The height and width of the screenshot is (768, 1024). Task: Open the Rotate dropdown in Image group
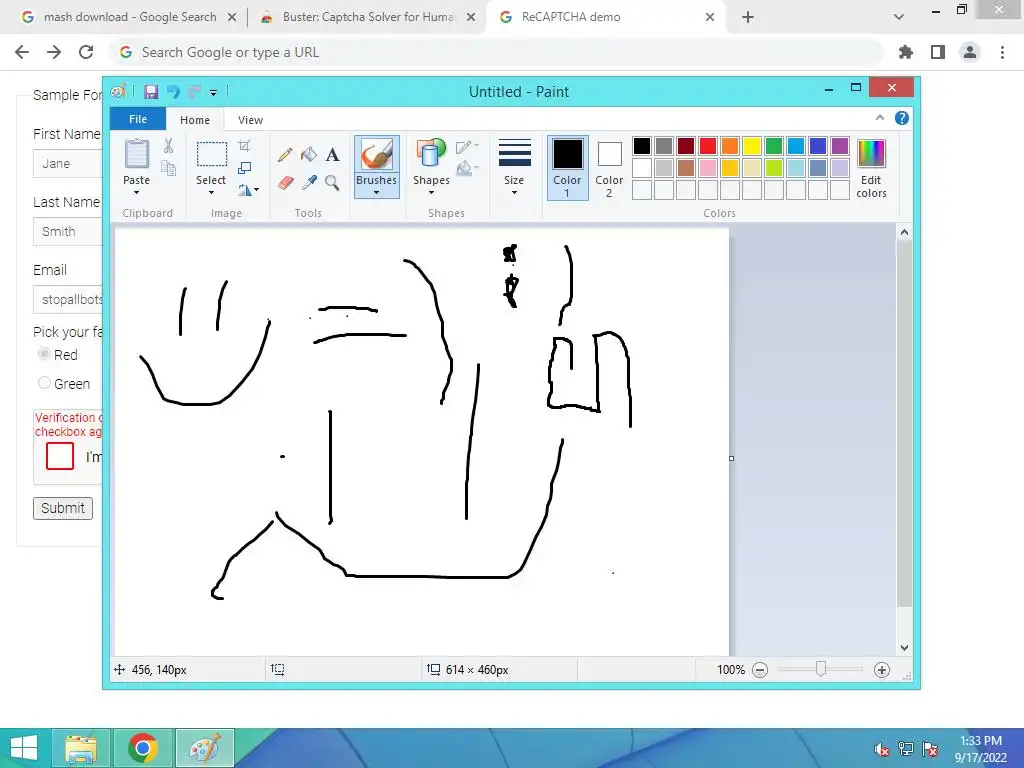pos(249,190)
